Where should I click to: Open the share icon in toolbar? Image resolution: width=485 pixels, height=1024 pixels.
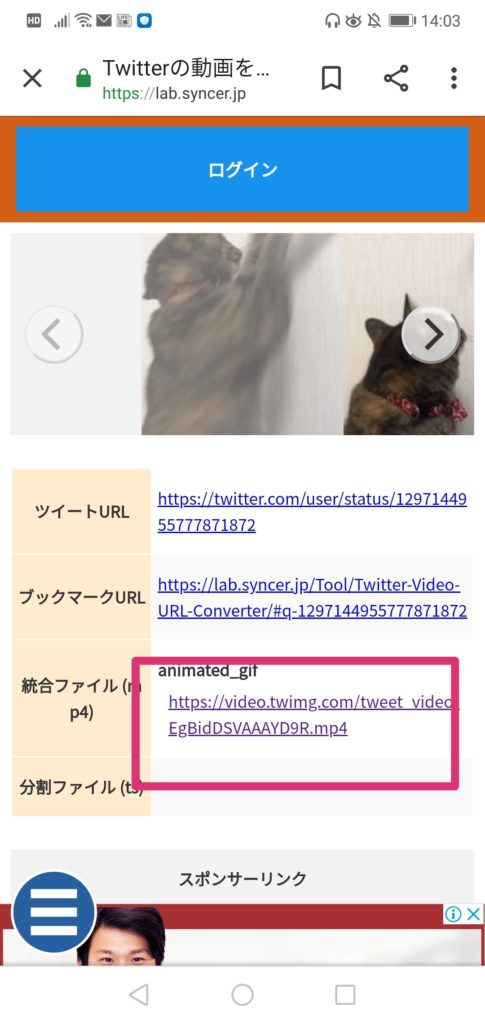click(x=396, y=78)
